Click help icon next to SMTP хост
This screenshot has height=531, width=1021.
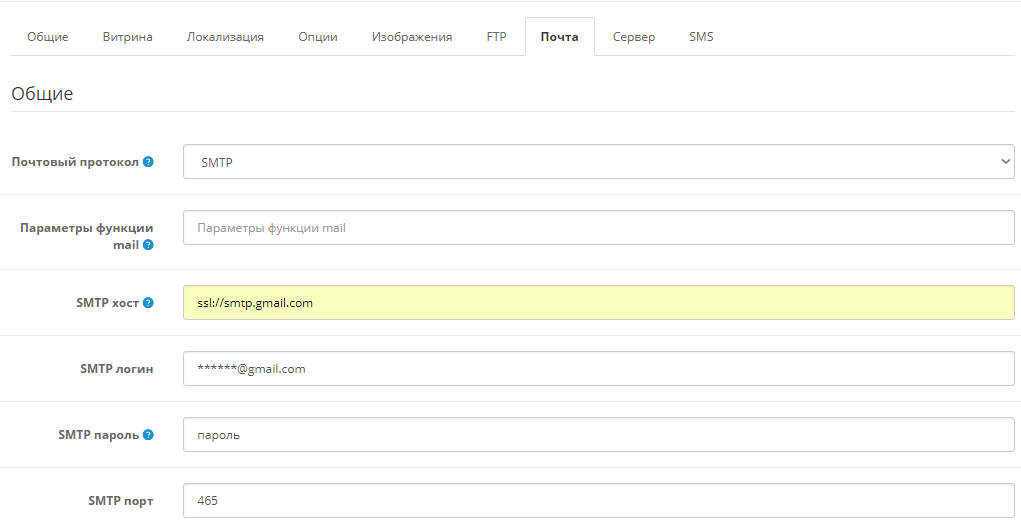point(148,302)
